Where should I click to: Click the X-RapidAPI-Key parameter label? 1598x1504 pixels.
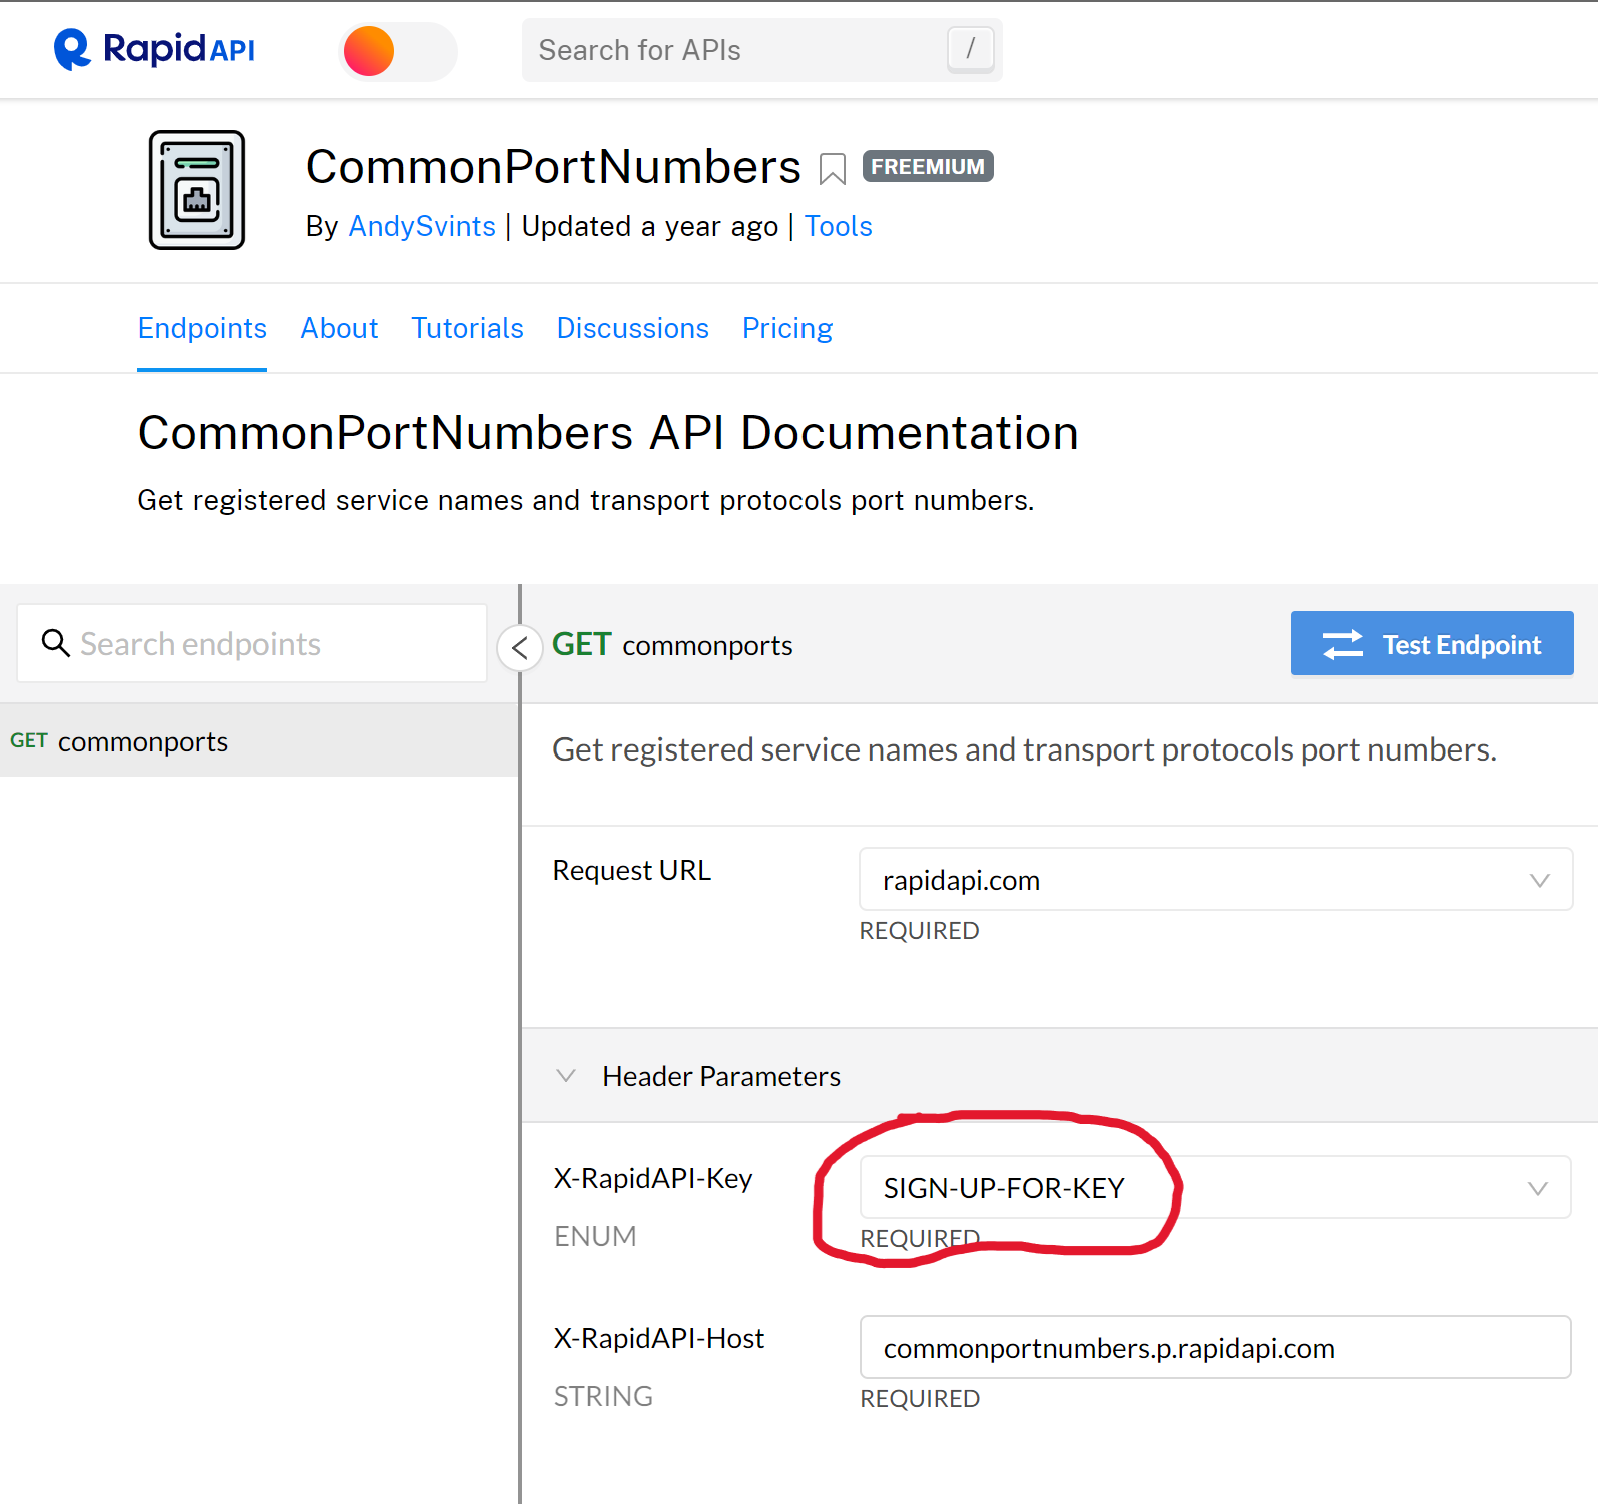point(653,1178)
